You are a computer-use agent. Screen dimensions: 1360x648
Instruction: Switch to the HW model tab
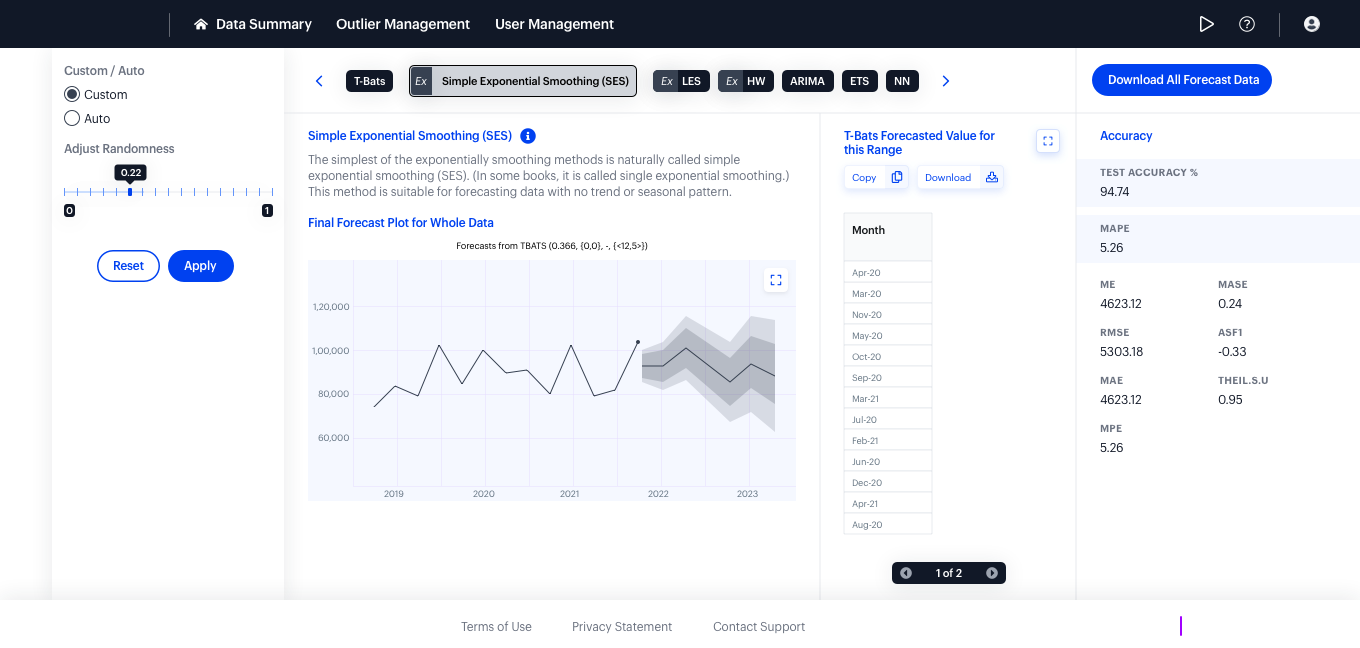click(x=746, y=81)
